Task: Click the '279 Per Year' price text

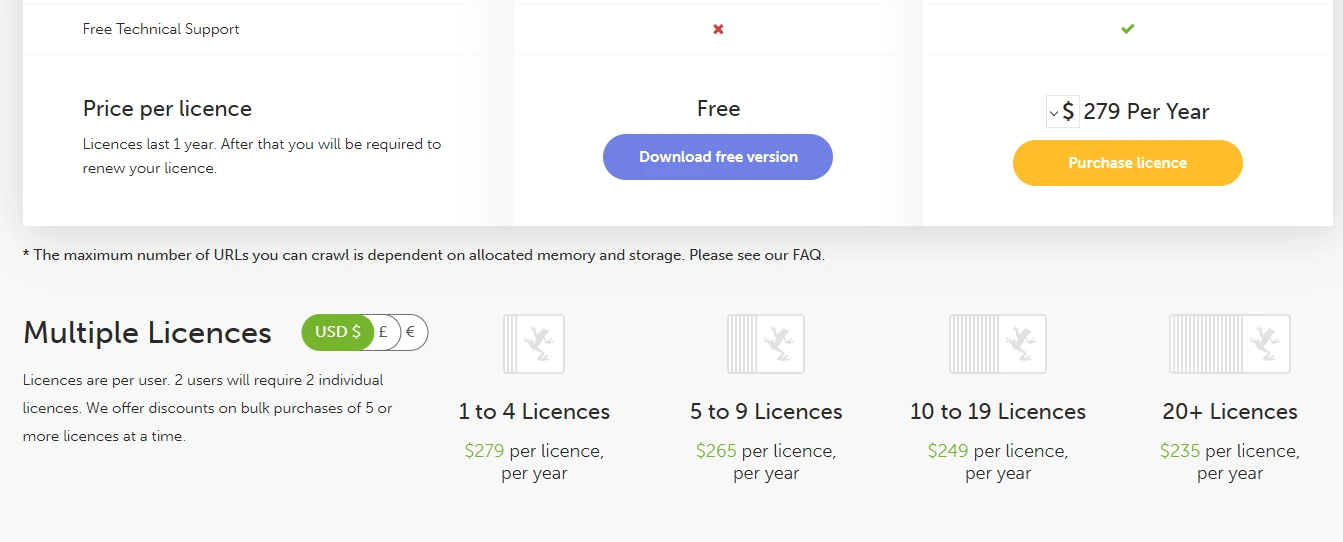Action: (x=1146, y=112)
